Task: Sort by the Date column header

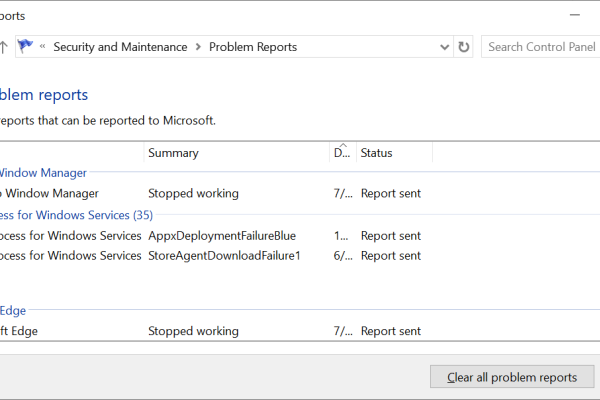Action: click(x=343, y=153)
